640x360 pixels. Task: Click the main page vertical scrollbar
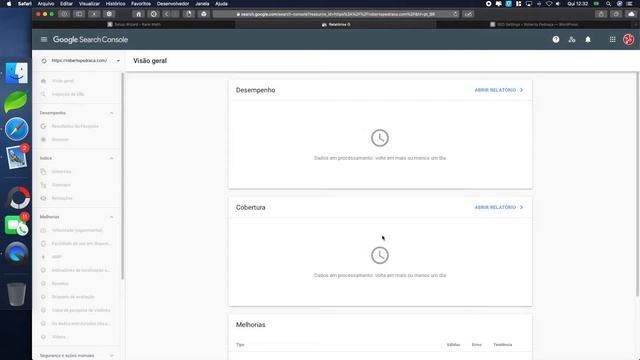click(637, 184)
